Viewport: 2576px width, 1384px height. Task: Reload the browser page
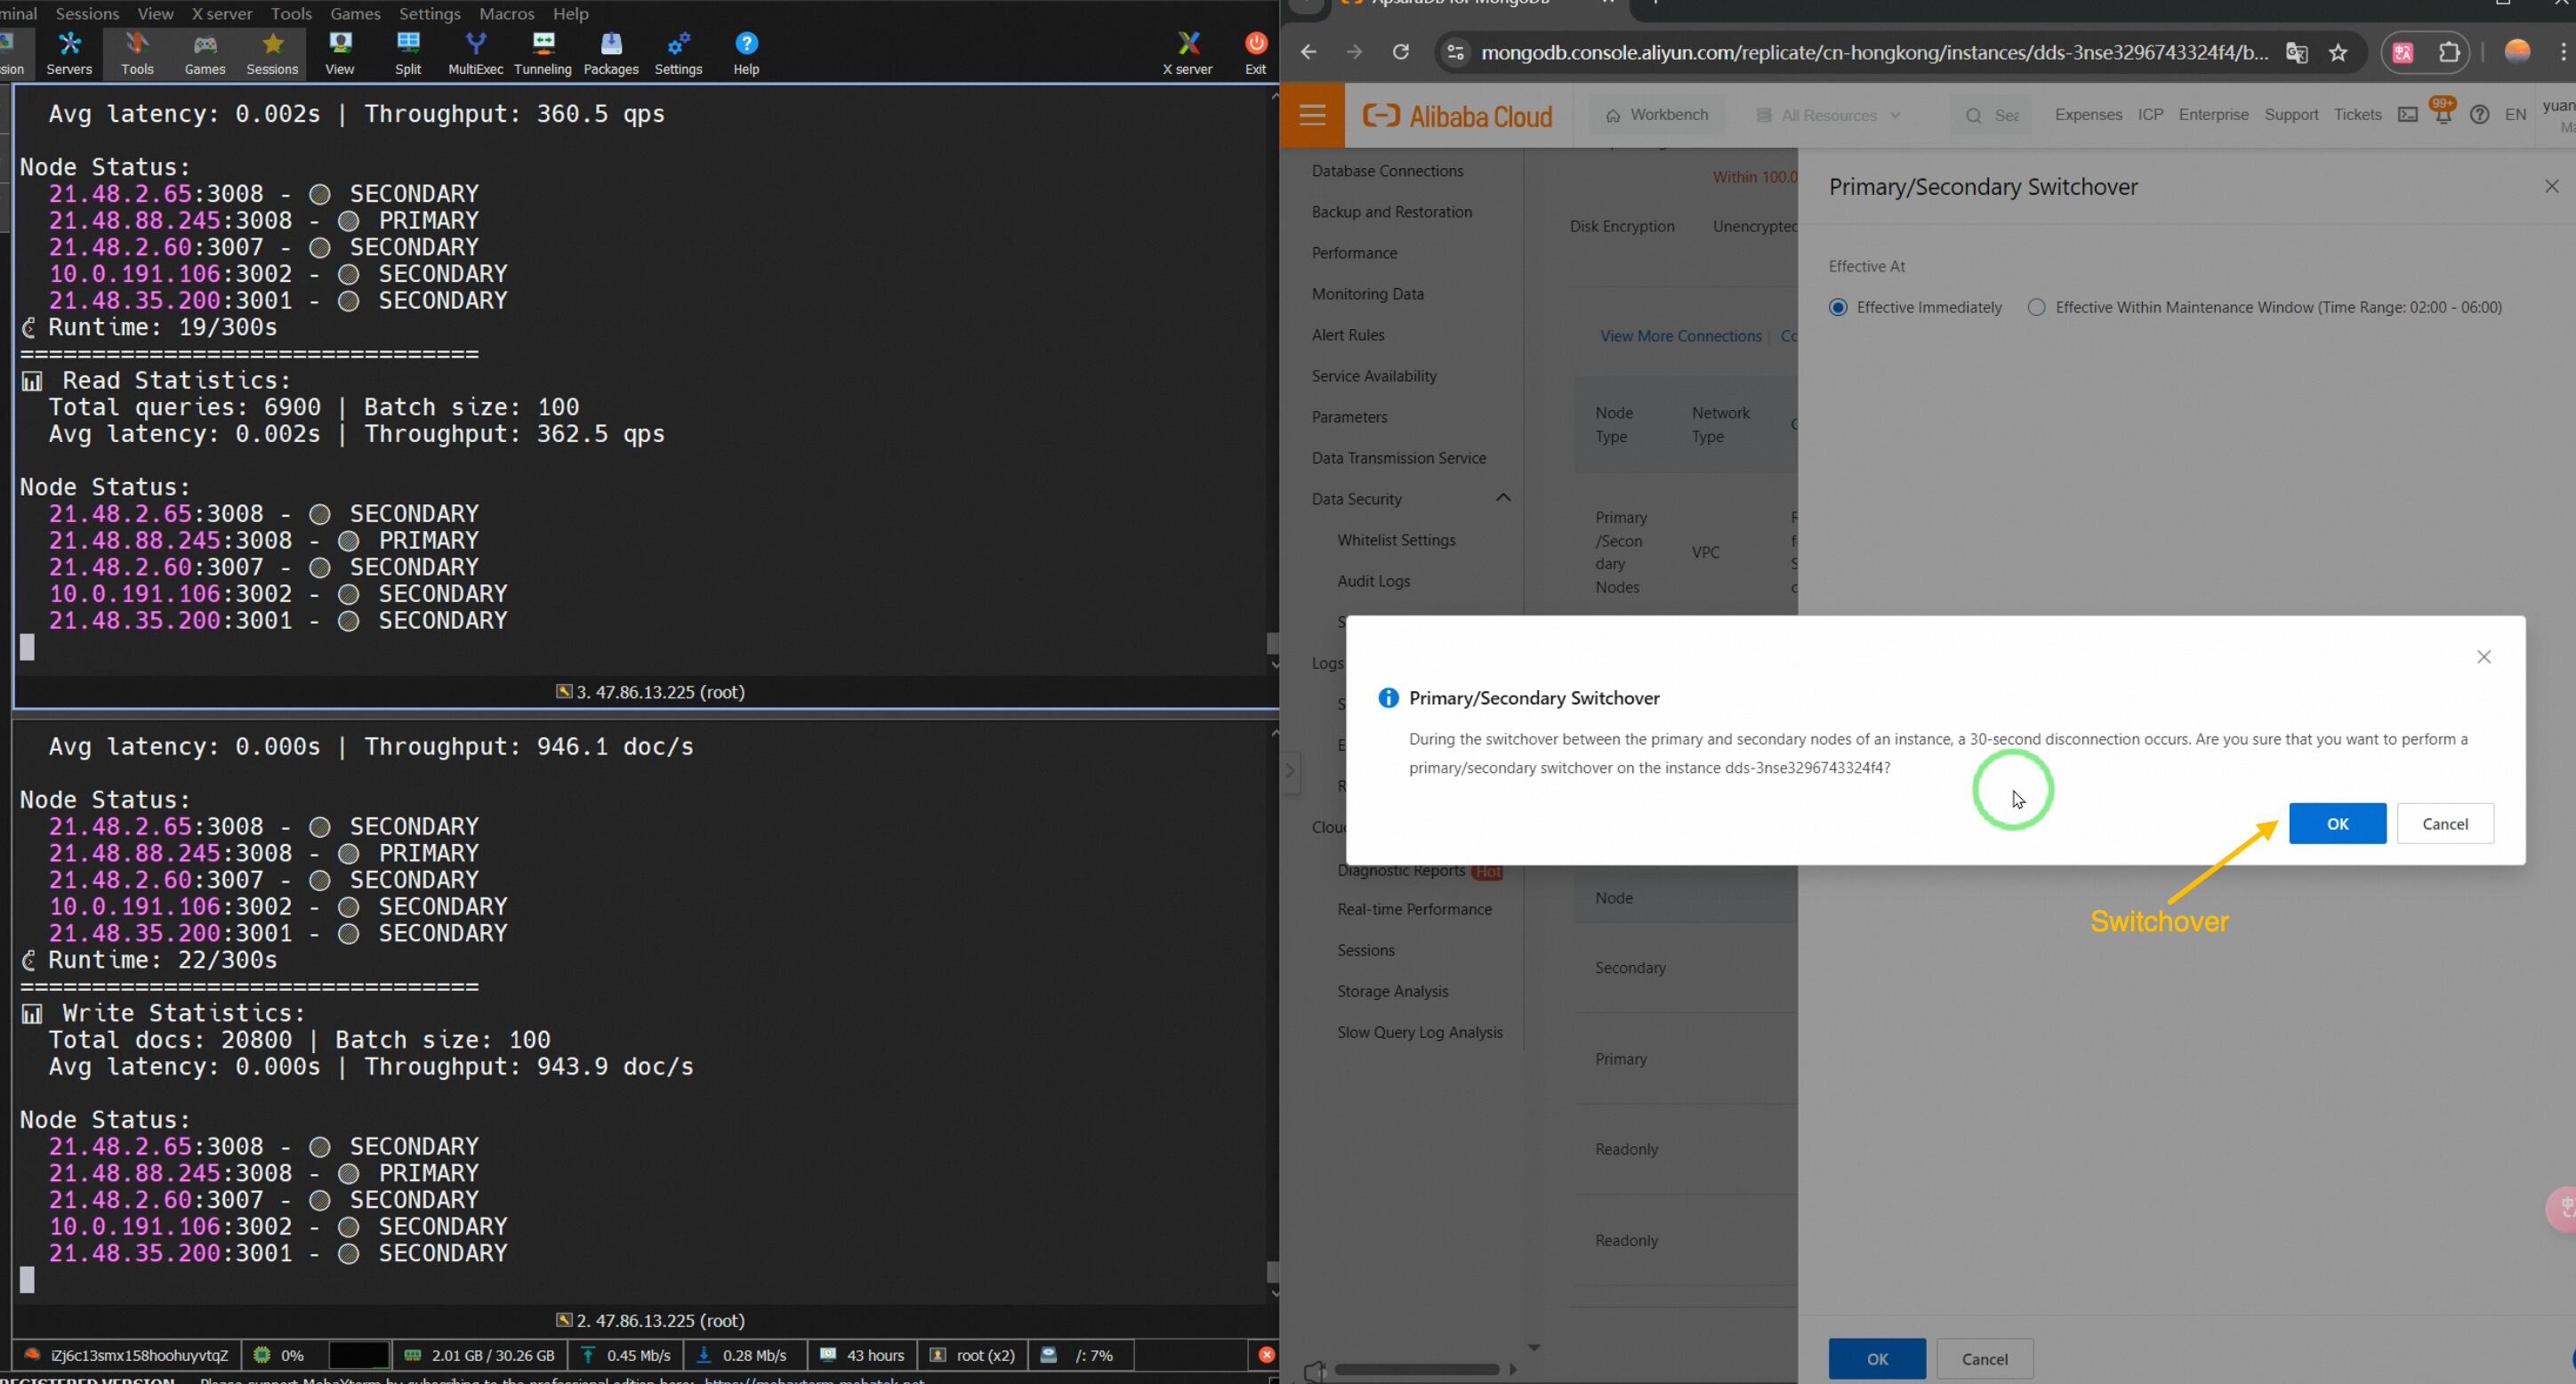1401,52
